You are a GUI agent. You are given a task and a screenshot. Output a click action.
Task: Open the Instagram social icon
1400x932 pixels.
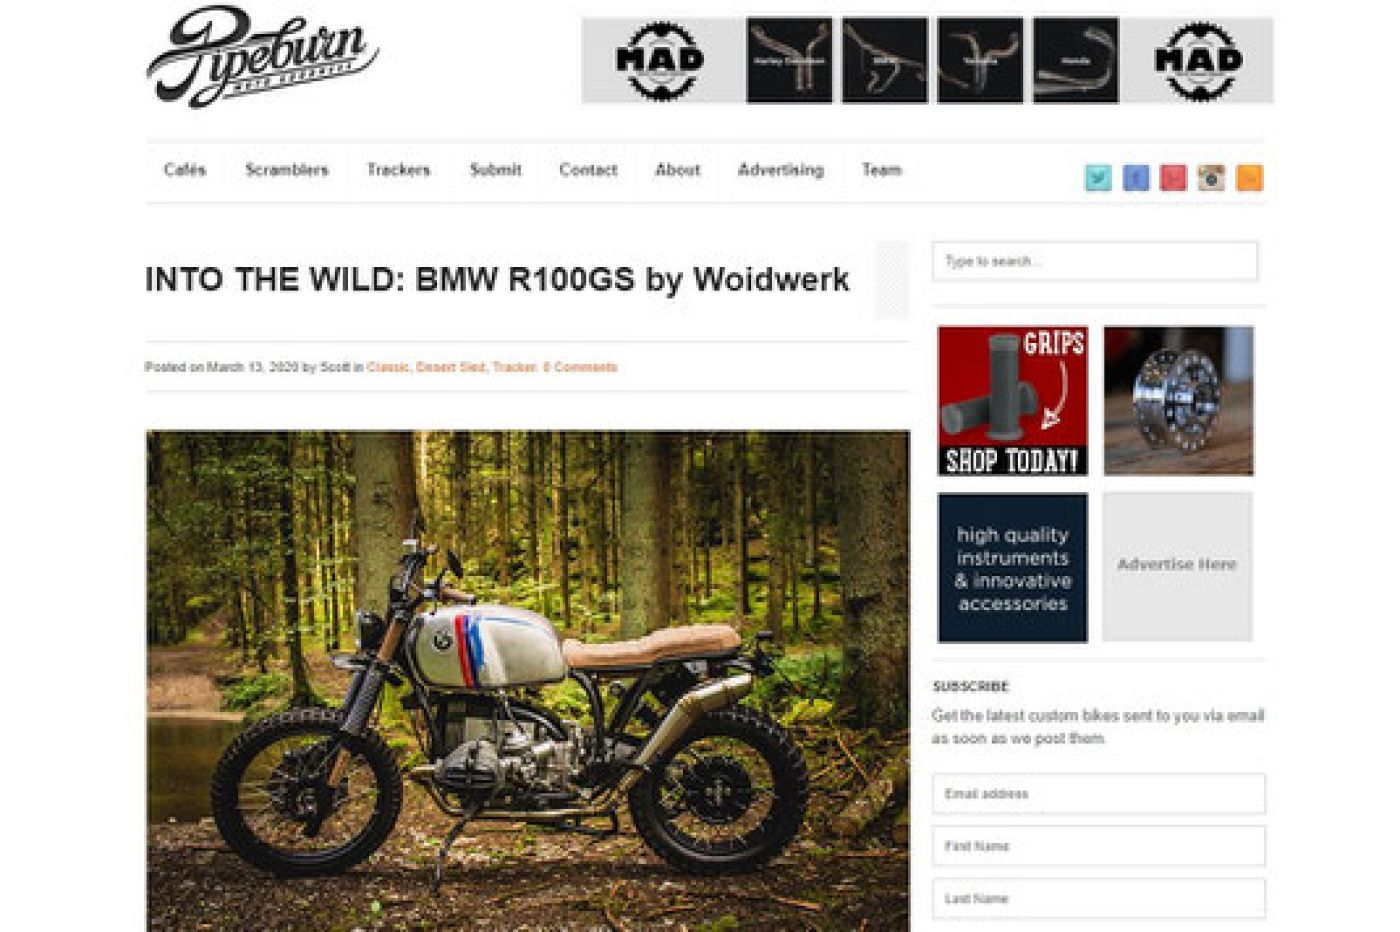[1211, 178]
